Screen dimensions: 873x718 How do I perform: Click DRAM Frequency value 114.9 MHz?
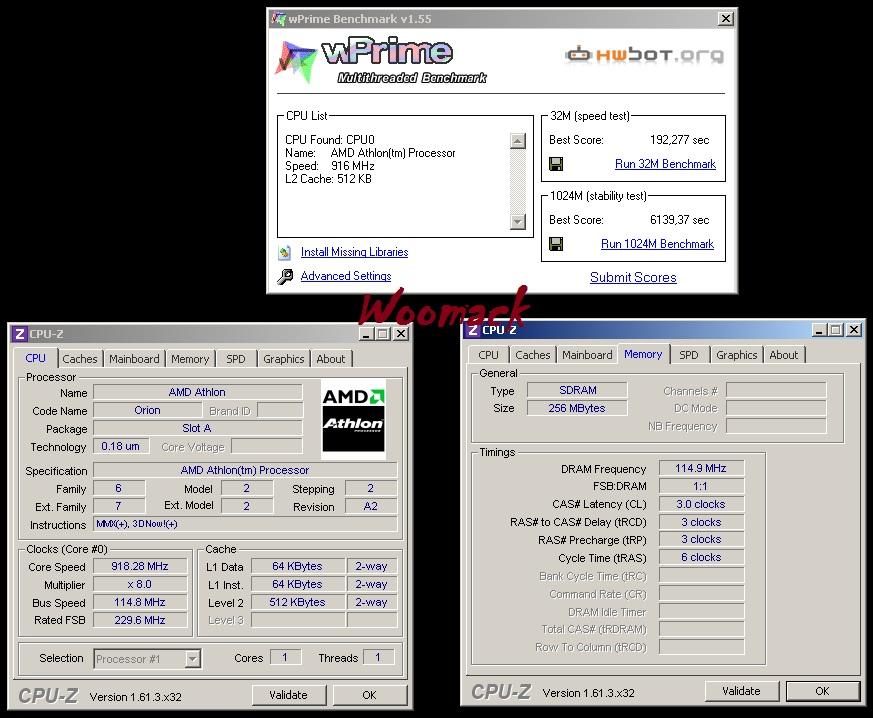coord(701,468)
